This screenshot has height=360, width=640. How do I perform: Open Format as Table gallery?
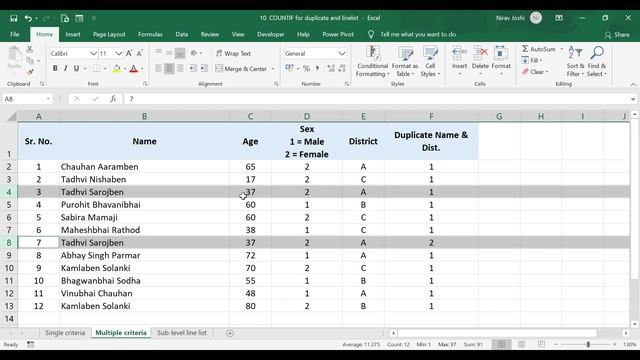tap(405, 61)
